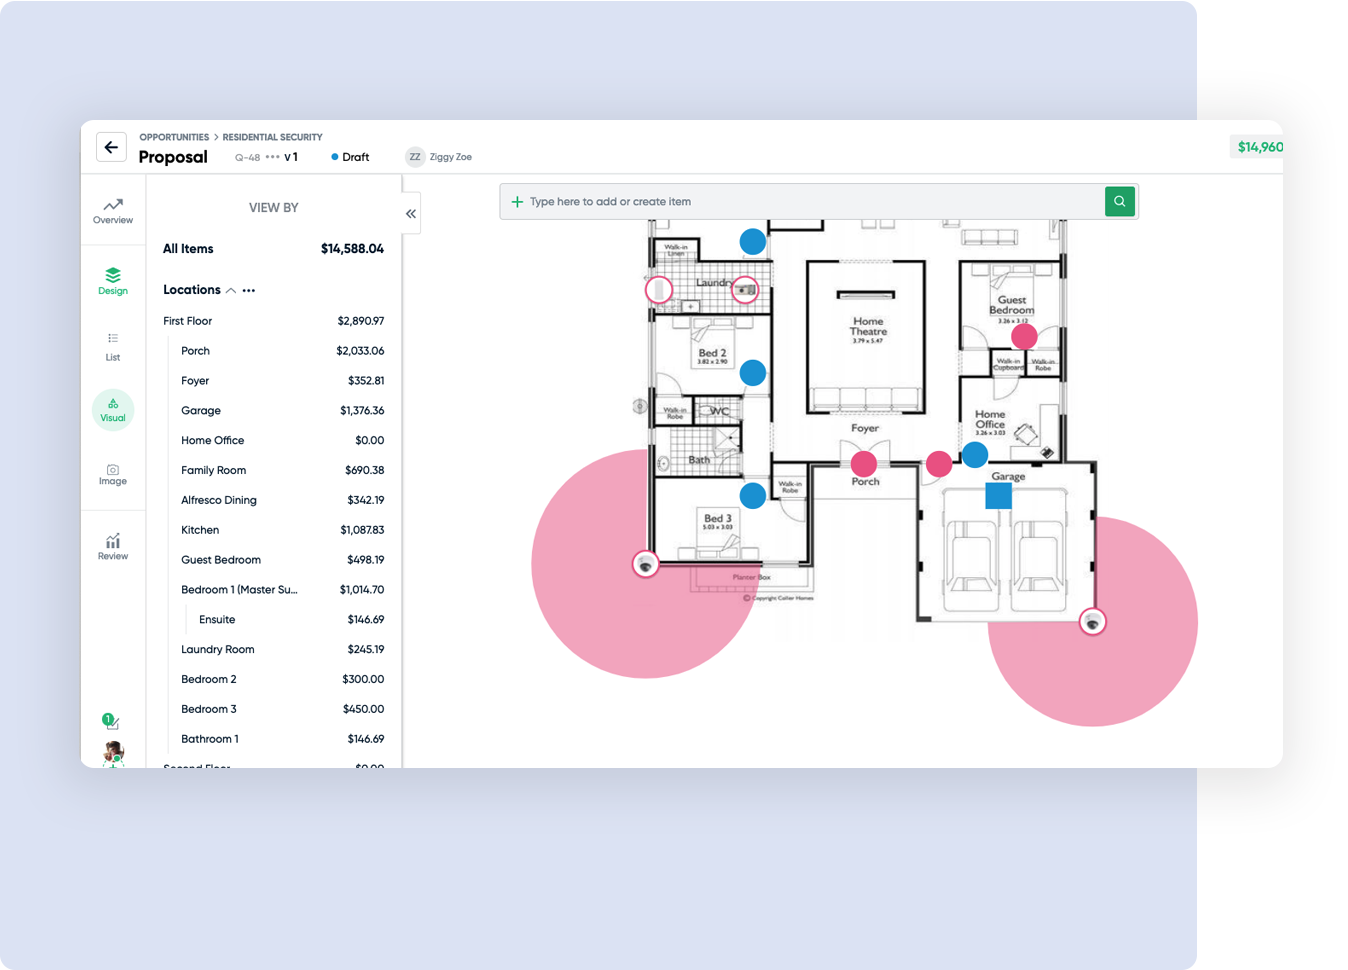Click the Q-48 quote number
The image size is (1348, 970).
pyautogui.click(x=247, y=158)
